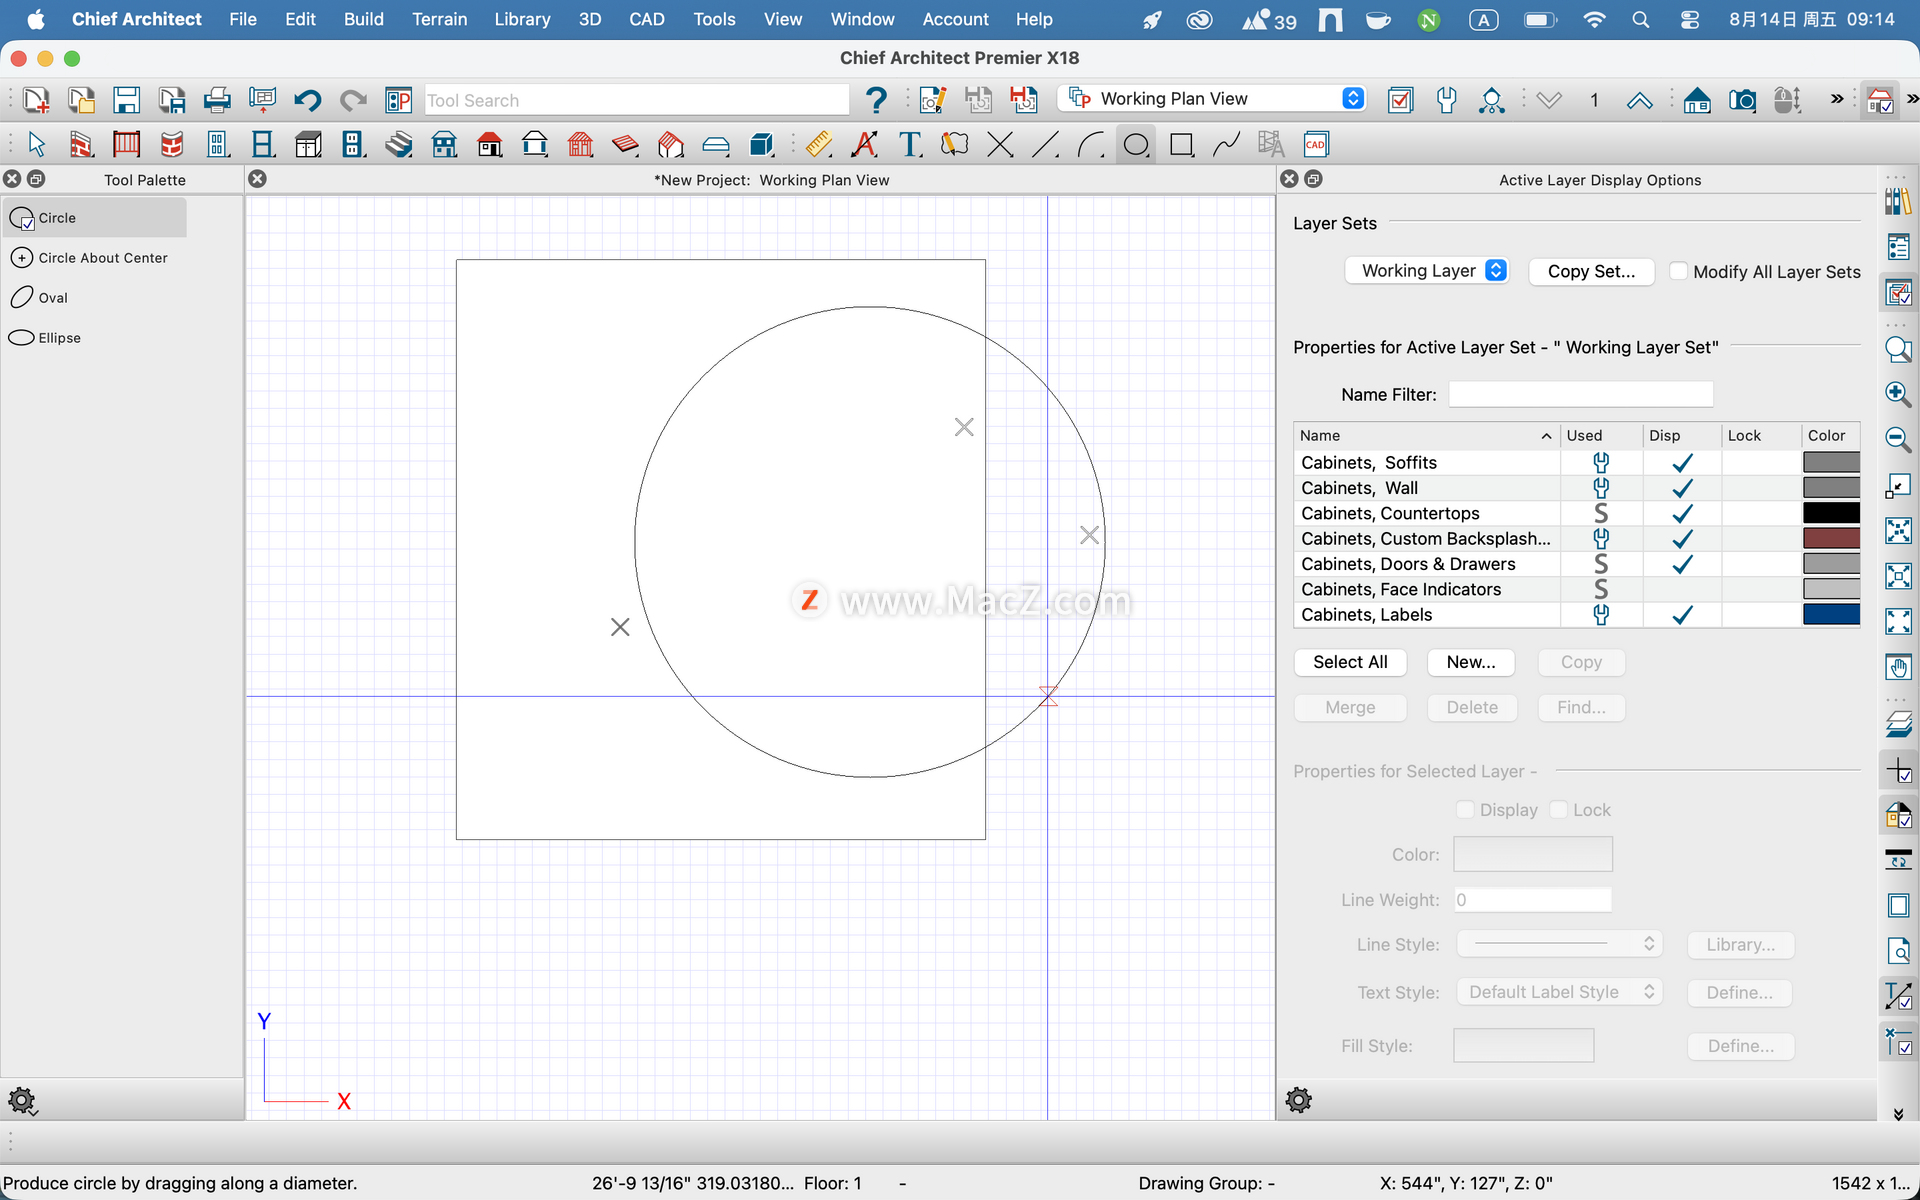Open the Library menu
Viewport: 1920px width, 1200px height.
[522, 19]
